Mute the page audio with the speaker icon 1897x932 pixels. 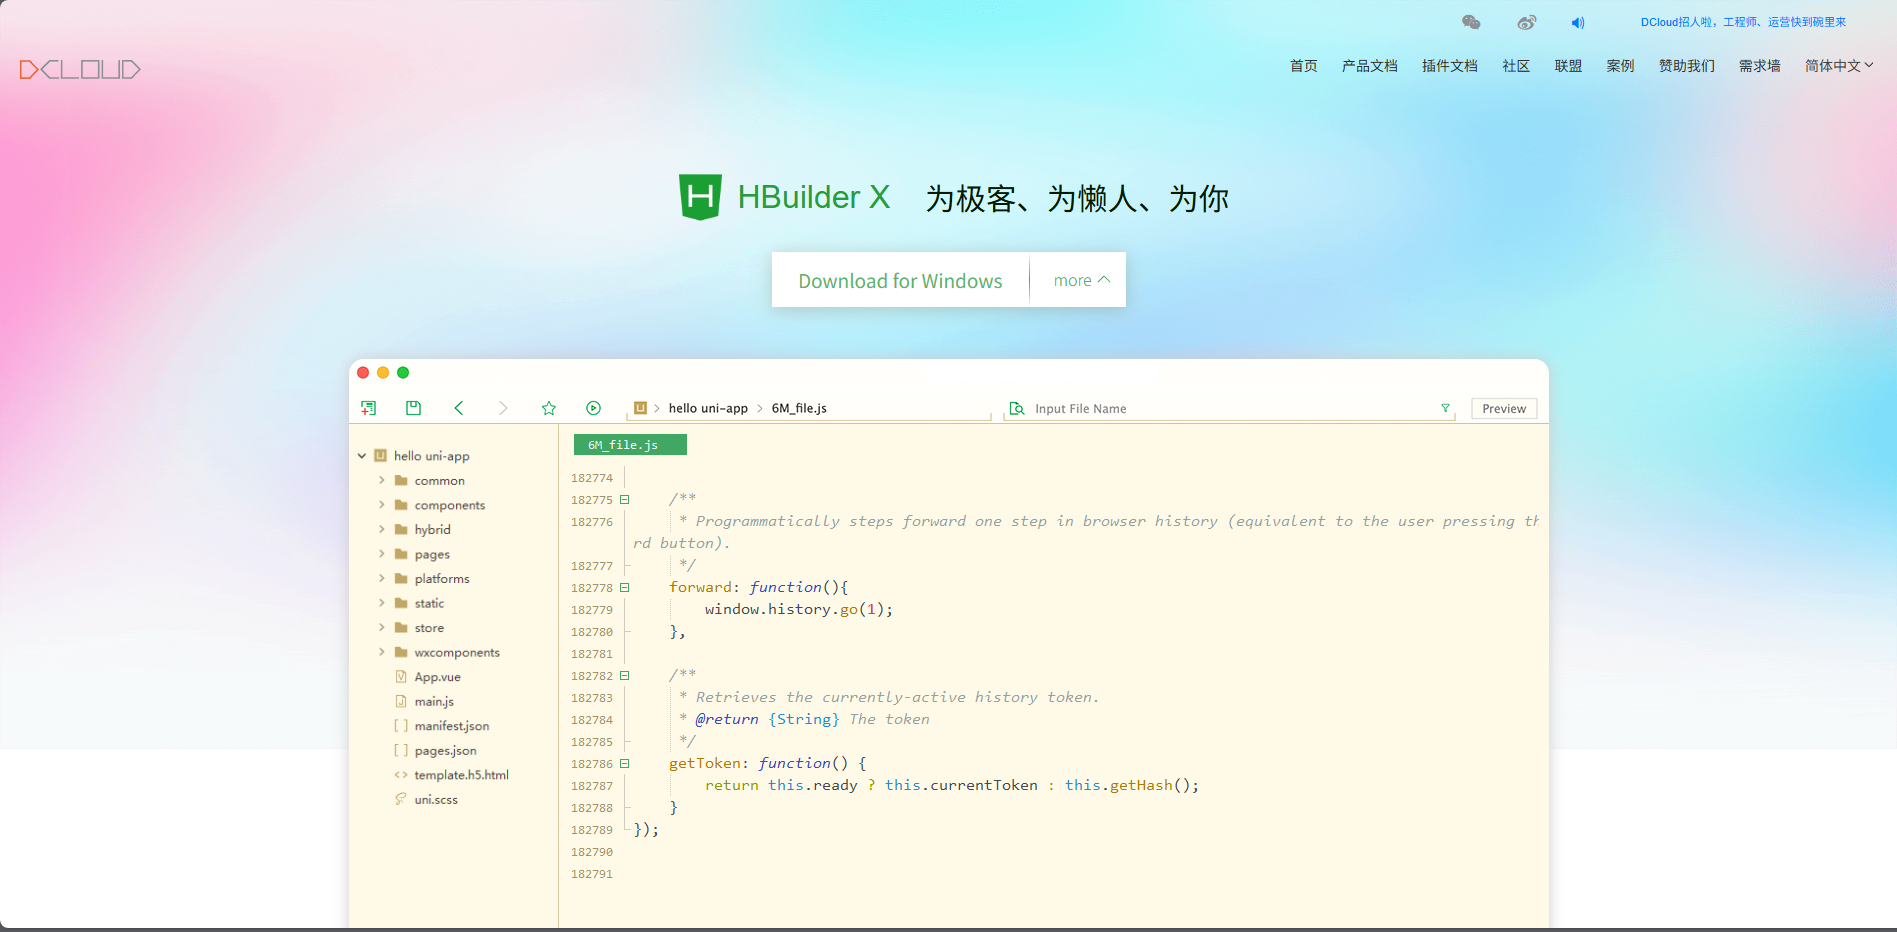point(1579,21)
